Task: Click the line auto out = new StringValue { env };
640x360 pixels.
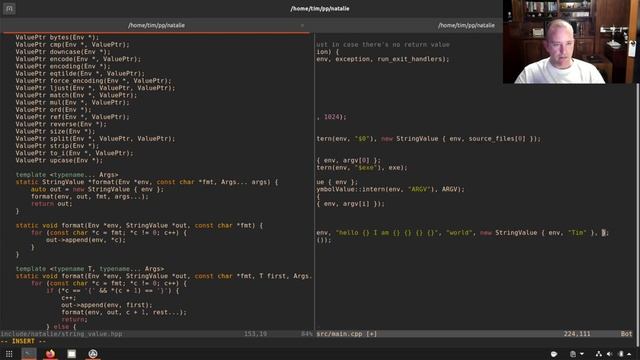Action: click(x=97, y=189)
